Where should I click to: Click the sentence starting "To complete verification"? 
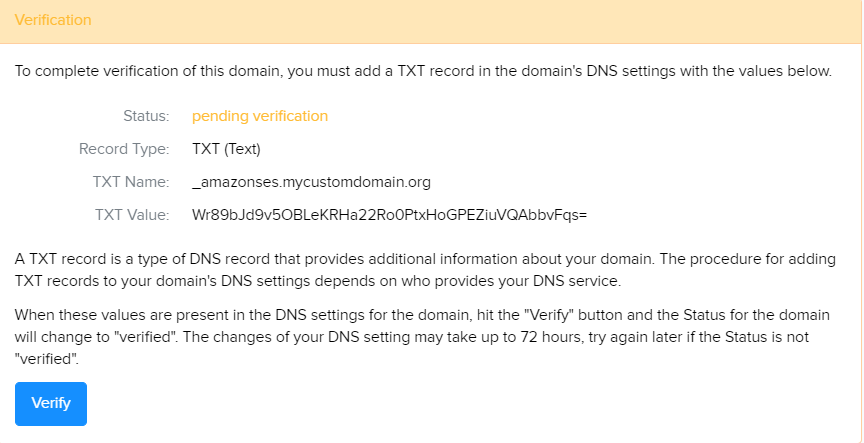pos(423,71)
